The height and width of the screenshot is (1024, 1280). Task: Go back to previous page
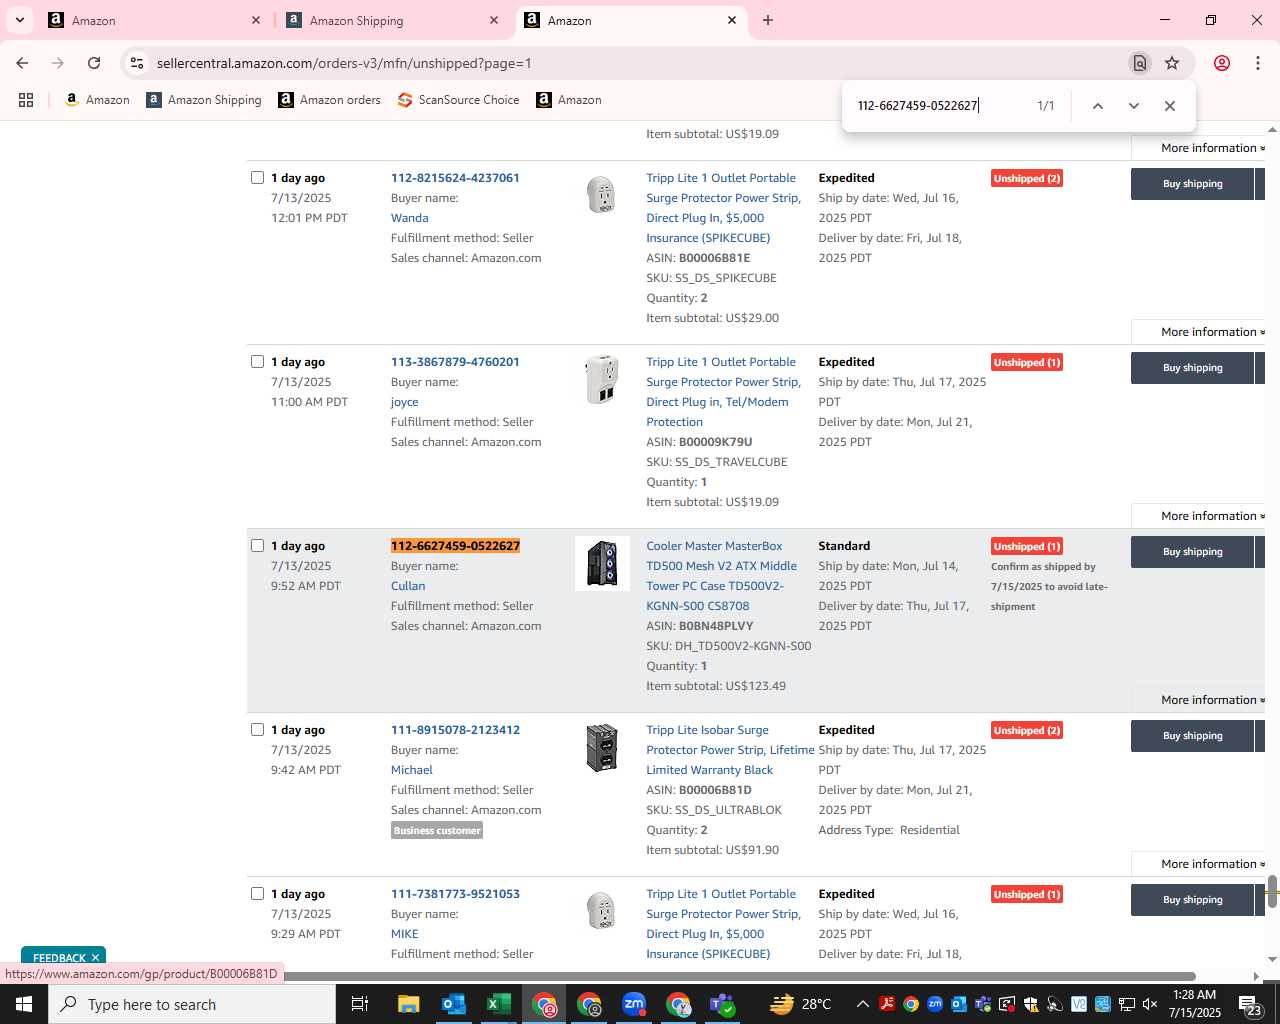22,63
